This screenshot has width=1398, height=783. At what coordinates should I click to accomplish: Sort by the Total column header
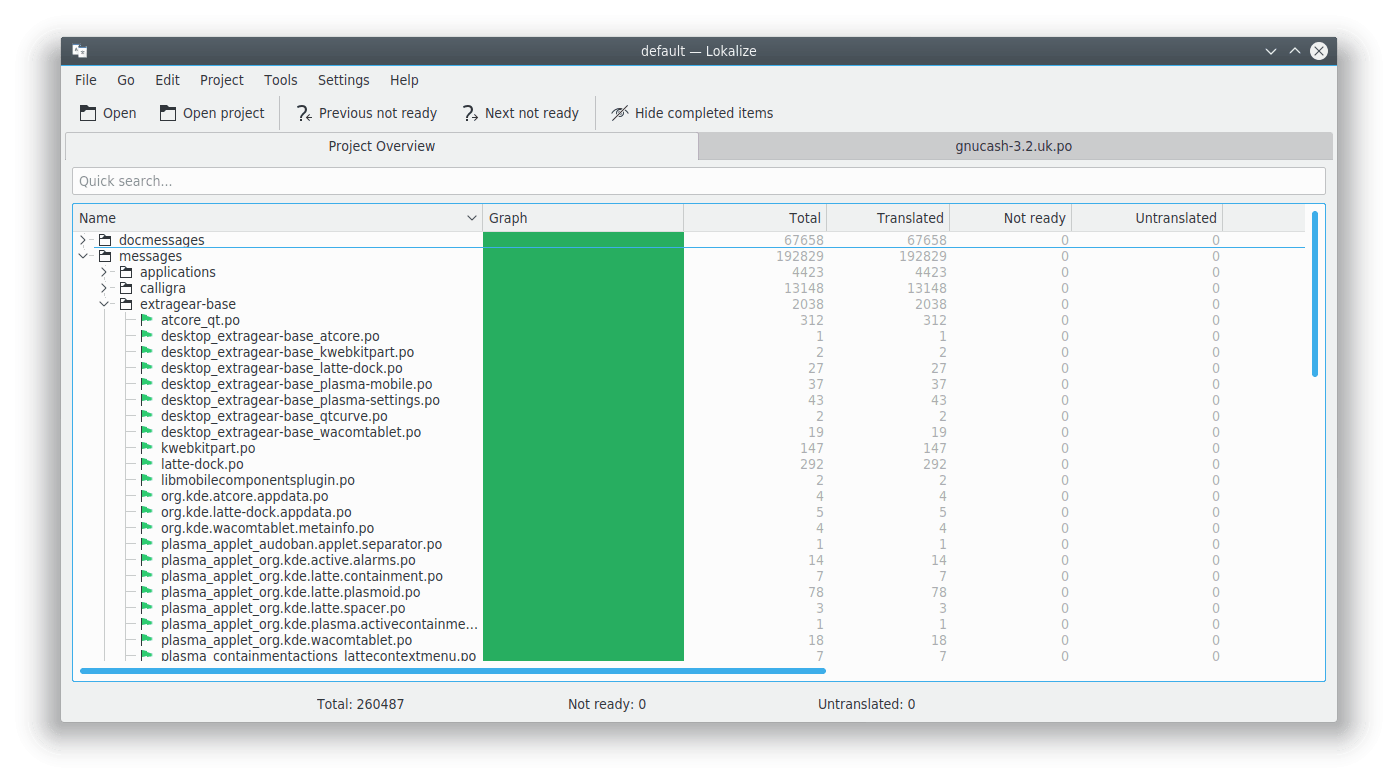click(x=755, y=218)
